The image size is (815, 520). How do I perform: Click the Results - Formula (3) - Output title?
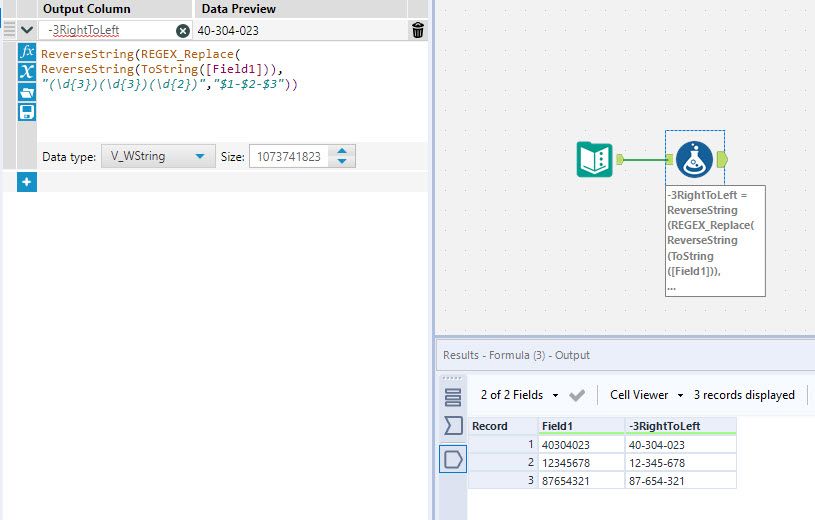pos(516,355)
